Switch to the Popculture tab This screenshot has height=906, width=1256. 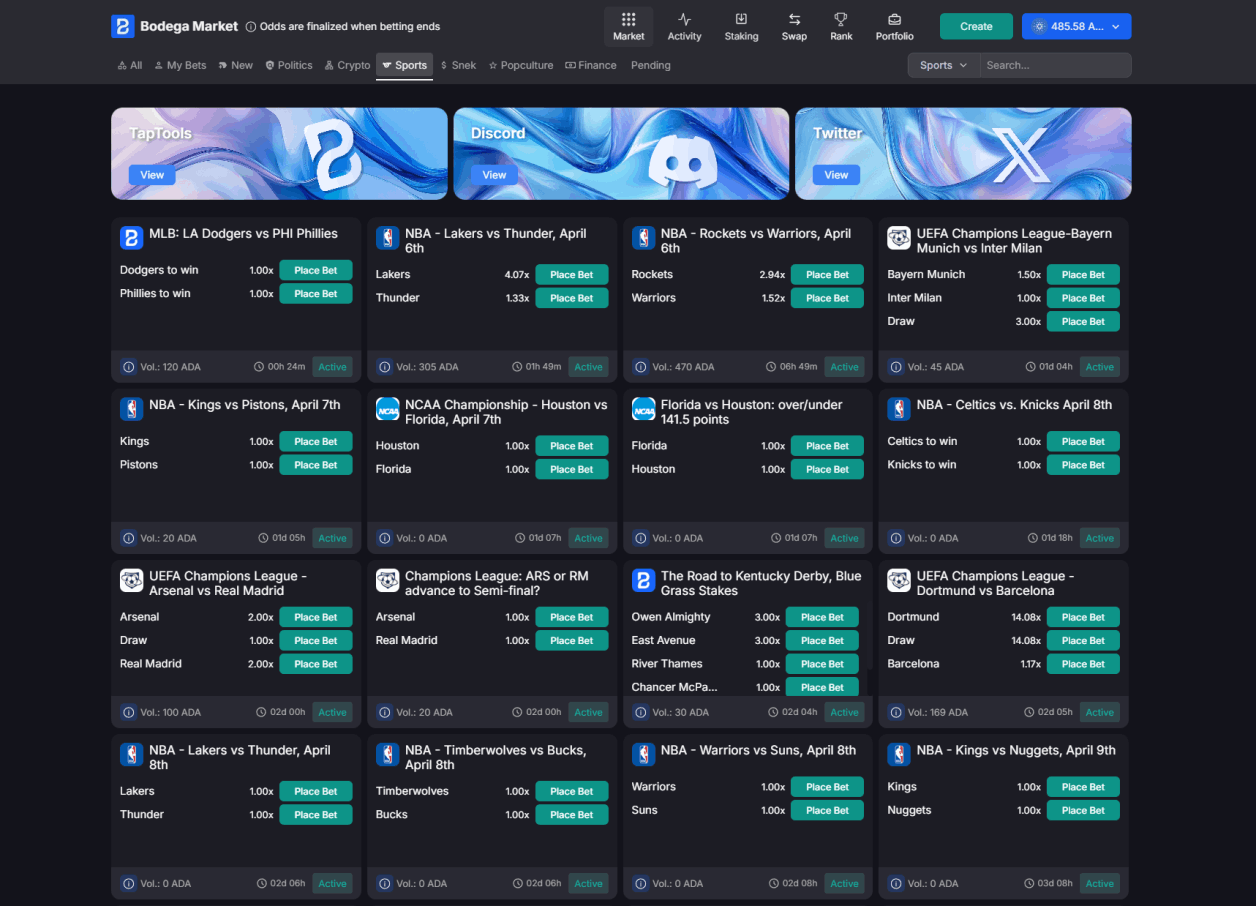(520, 65)
